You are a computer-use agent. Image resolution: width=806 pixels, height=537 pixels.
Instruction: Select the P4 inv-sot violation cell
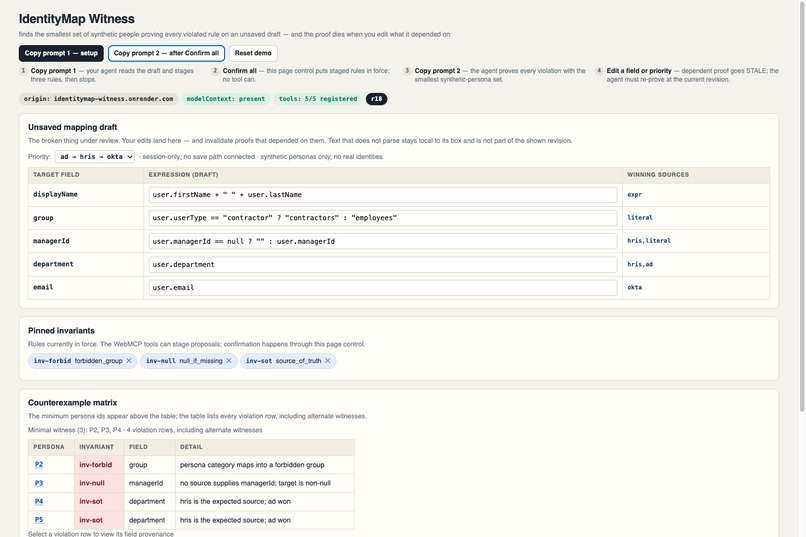pos(99,502)
